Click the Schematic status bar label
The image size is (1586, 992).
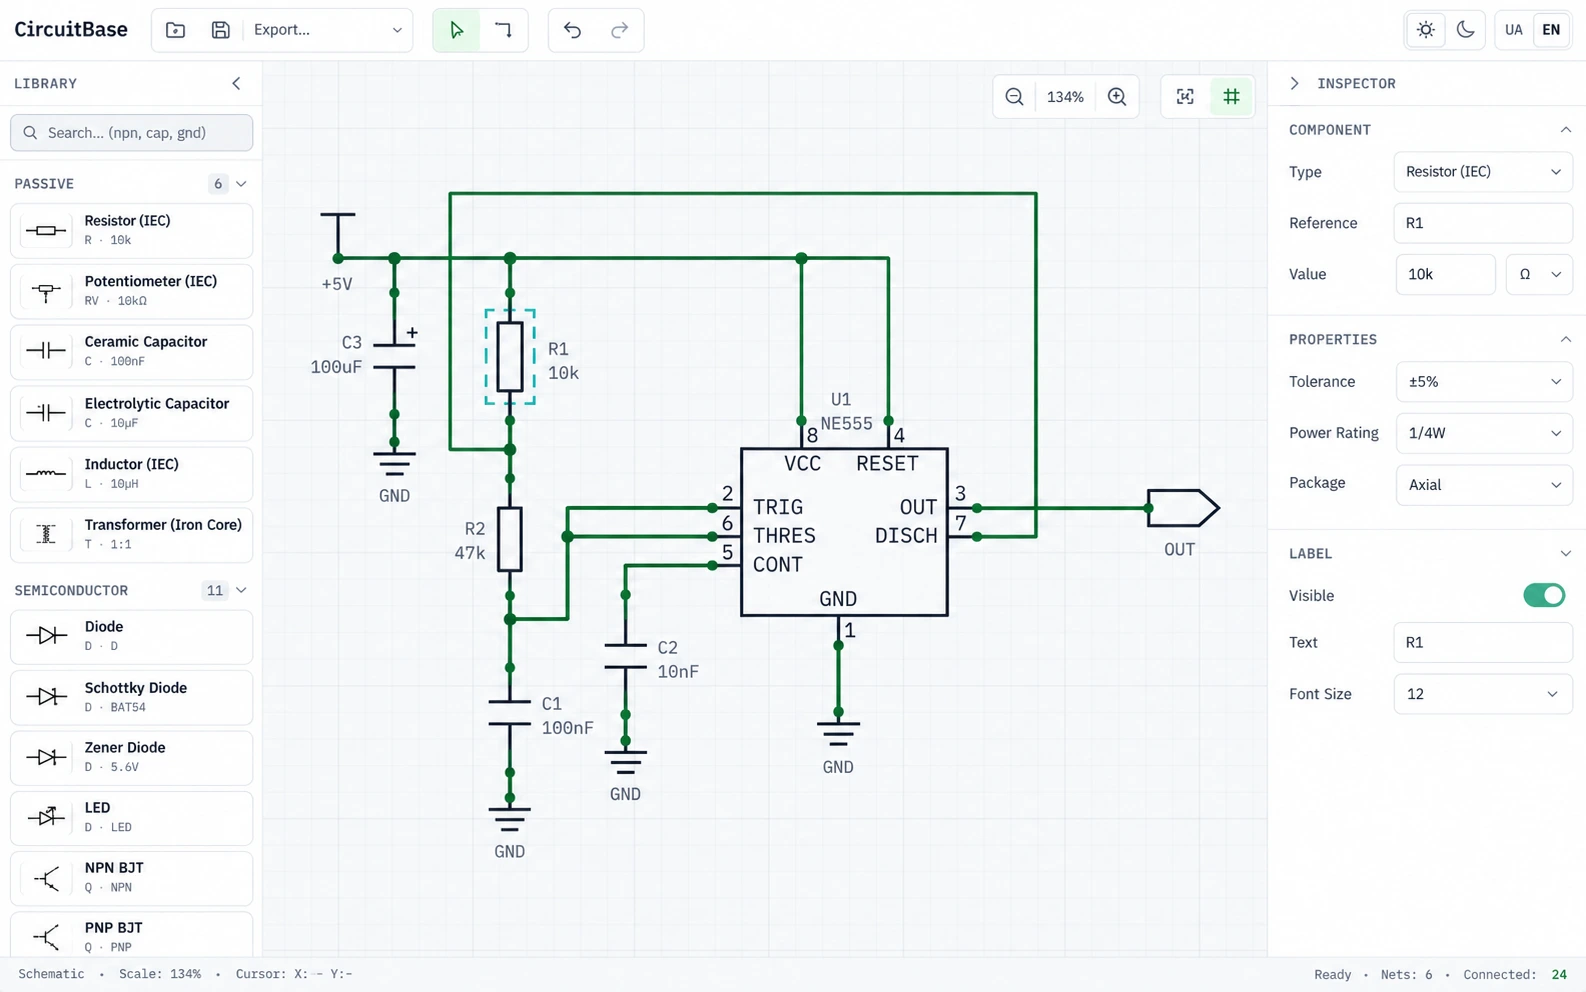(x=51, y=975)
